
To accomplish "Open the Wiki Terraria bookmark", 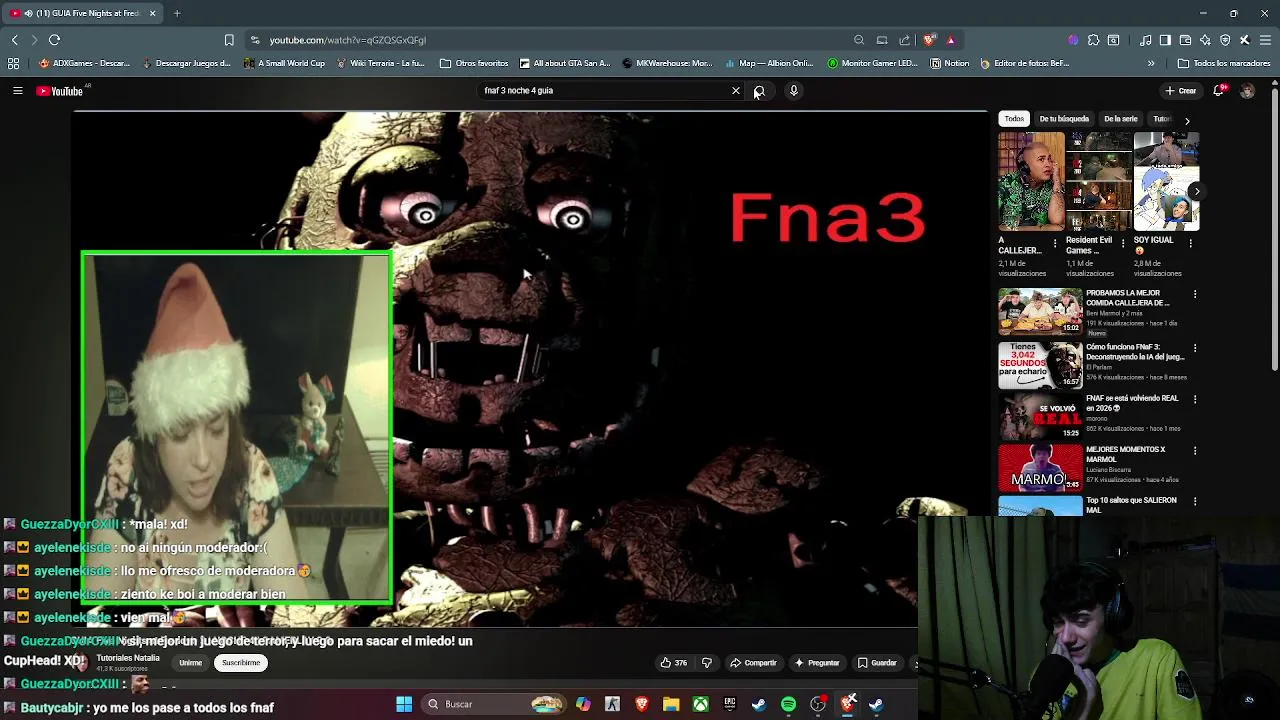I will click(x=380, y=63).
